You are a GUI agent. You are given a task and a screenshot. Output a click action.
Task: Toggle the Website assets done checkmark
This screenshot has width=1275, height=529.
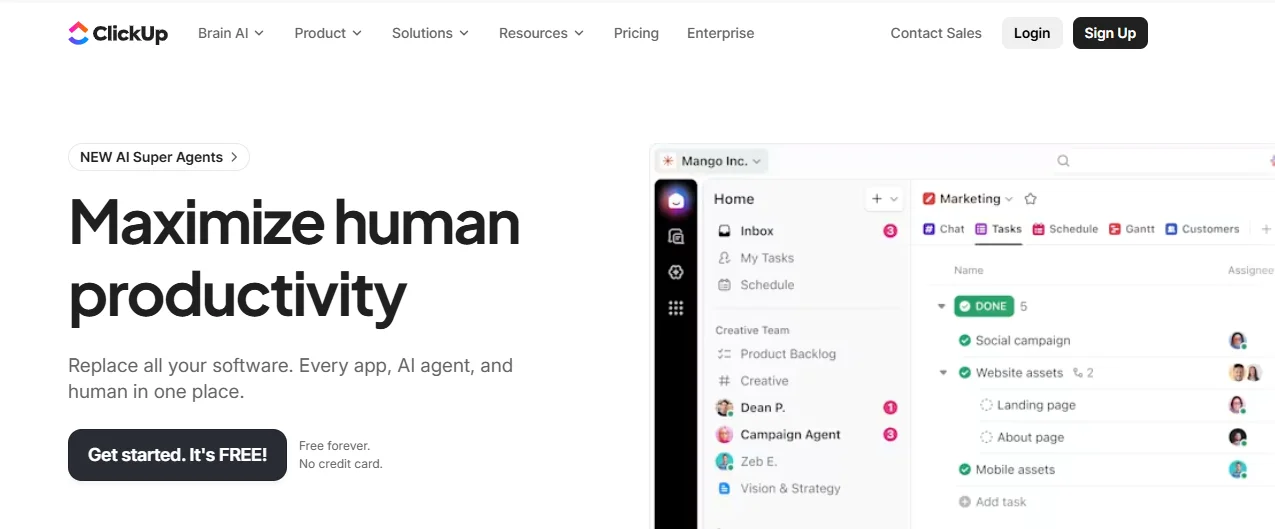(965, 373)
